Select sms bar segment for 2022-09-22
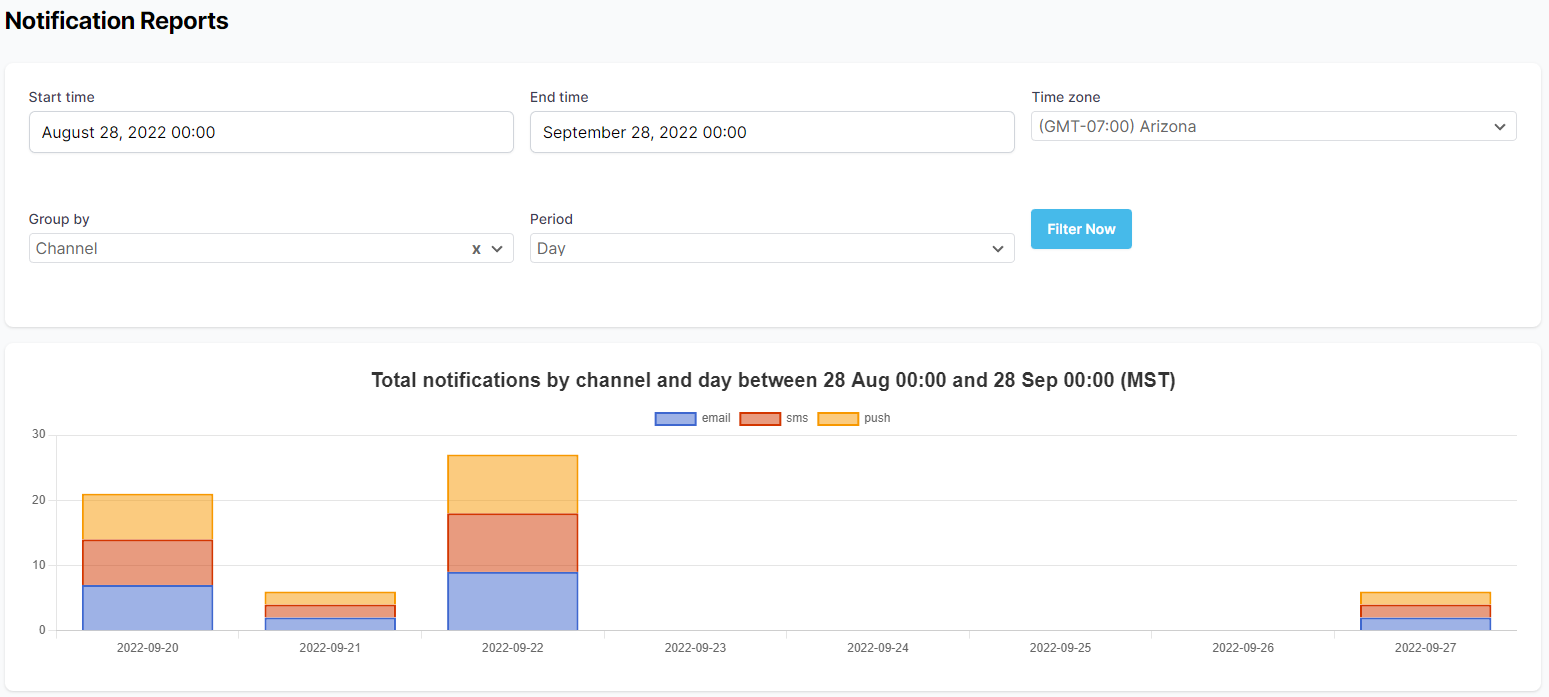Screen dimensions: 1549x697 [x=512, y=543]
